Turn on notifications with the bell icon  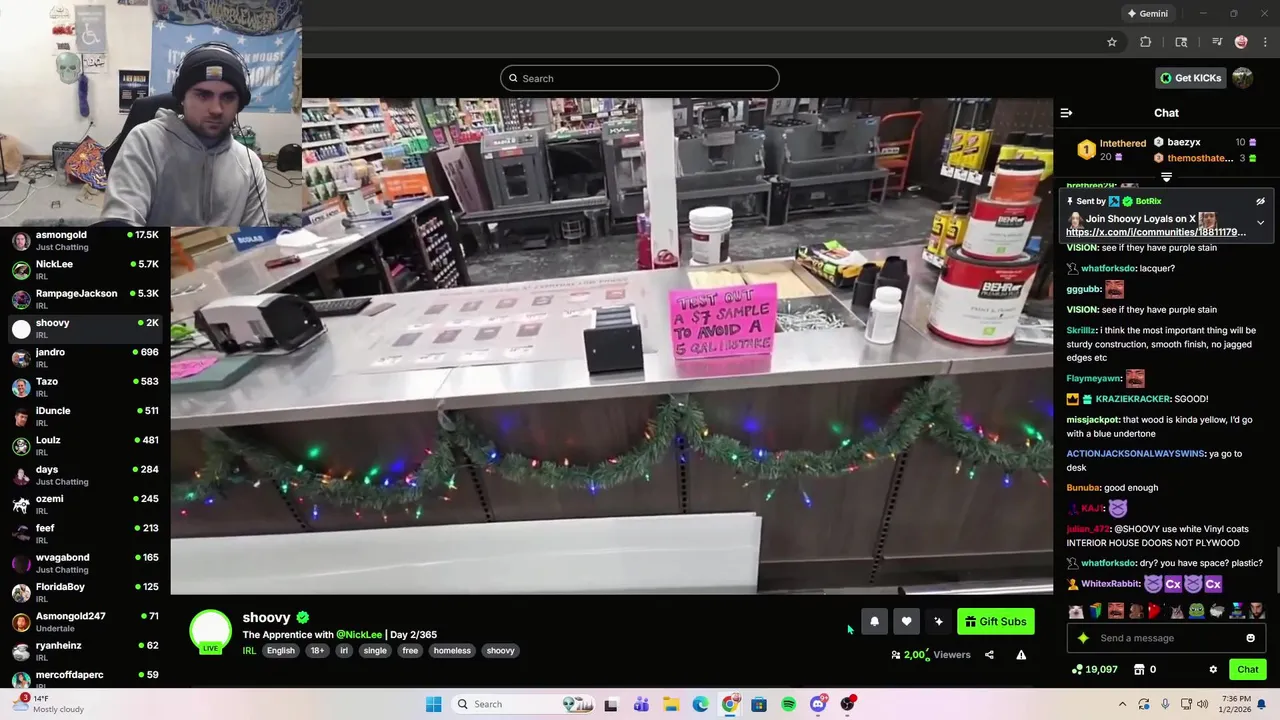(x=874, y=621)
